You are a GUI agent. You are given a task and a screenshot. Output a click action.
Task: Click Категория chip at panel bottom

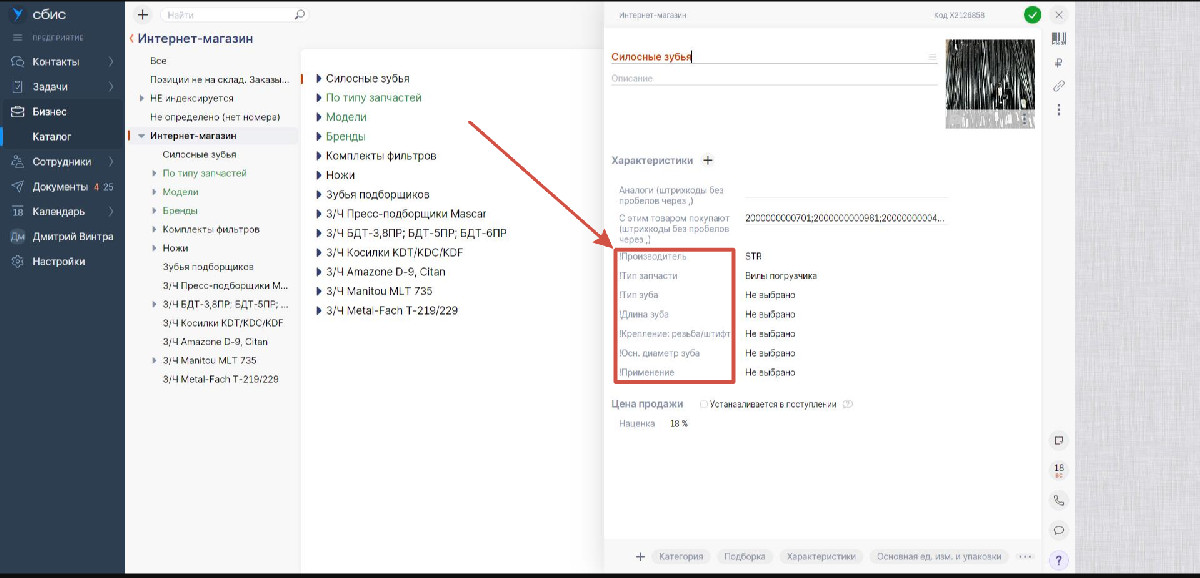[x=680, y=556]
